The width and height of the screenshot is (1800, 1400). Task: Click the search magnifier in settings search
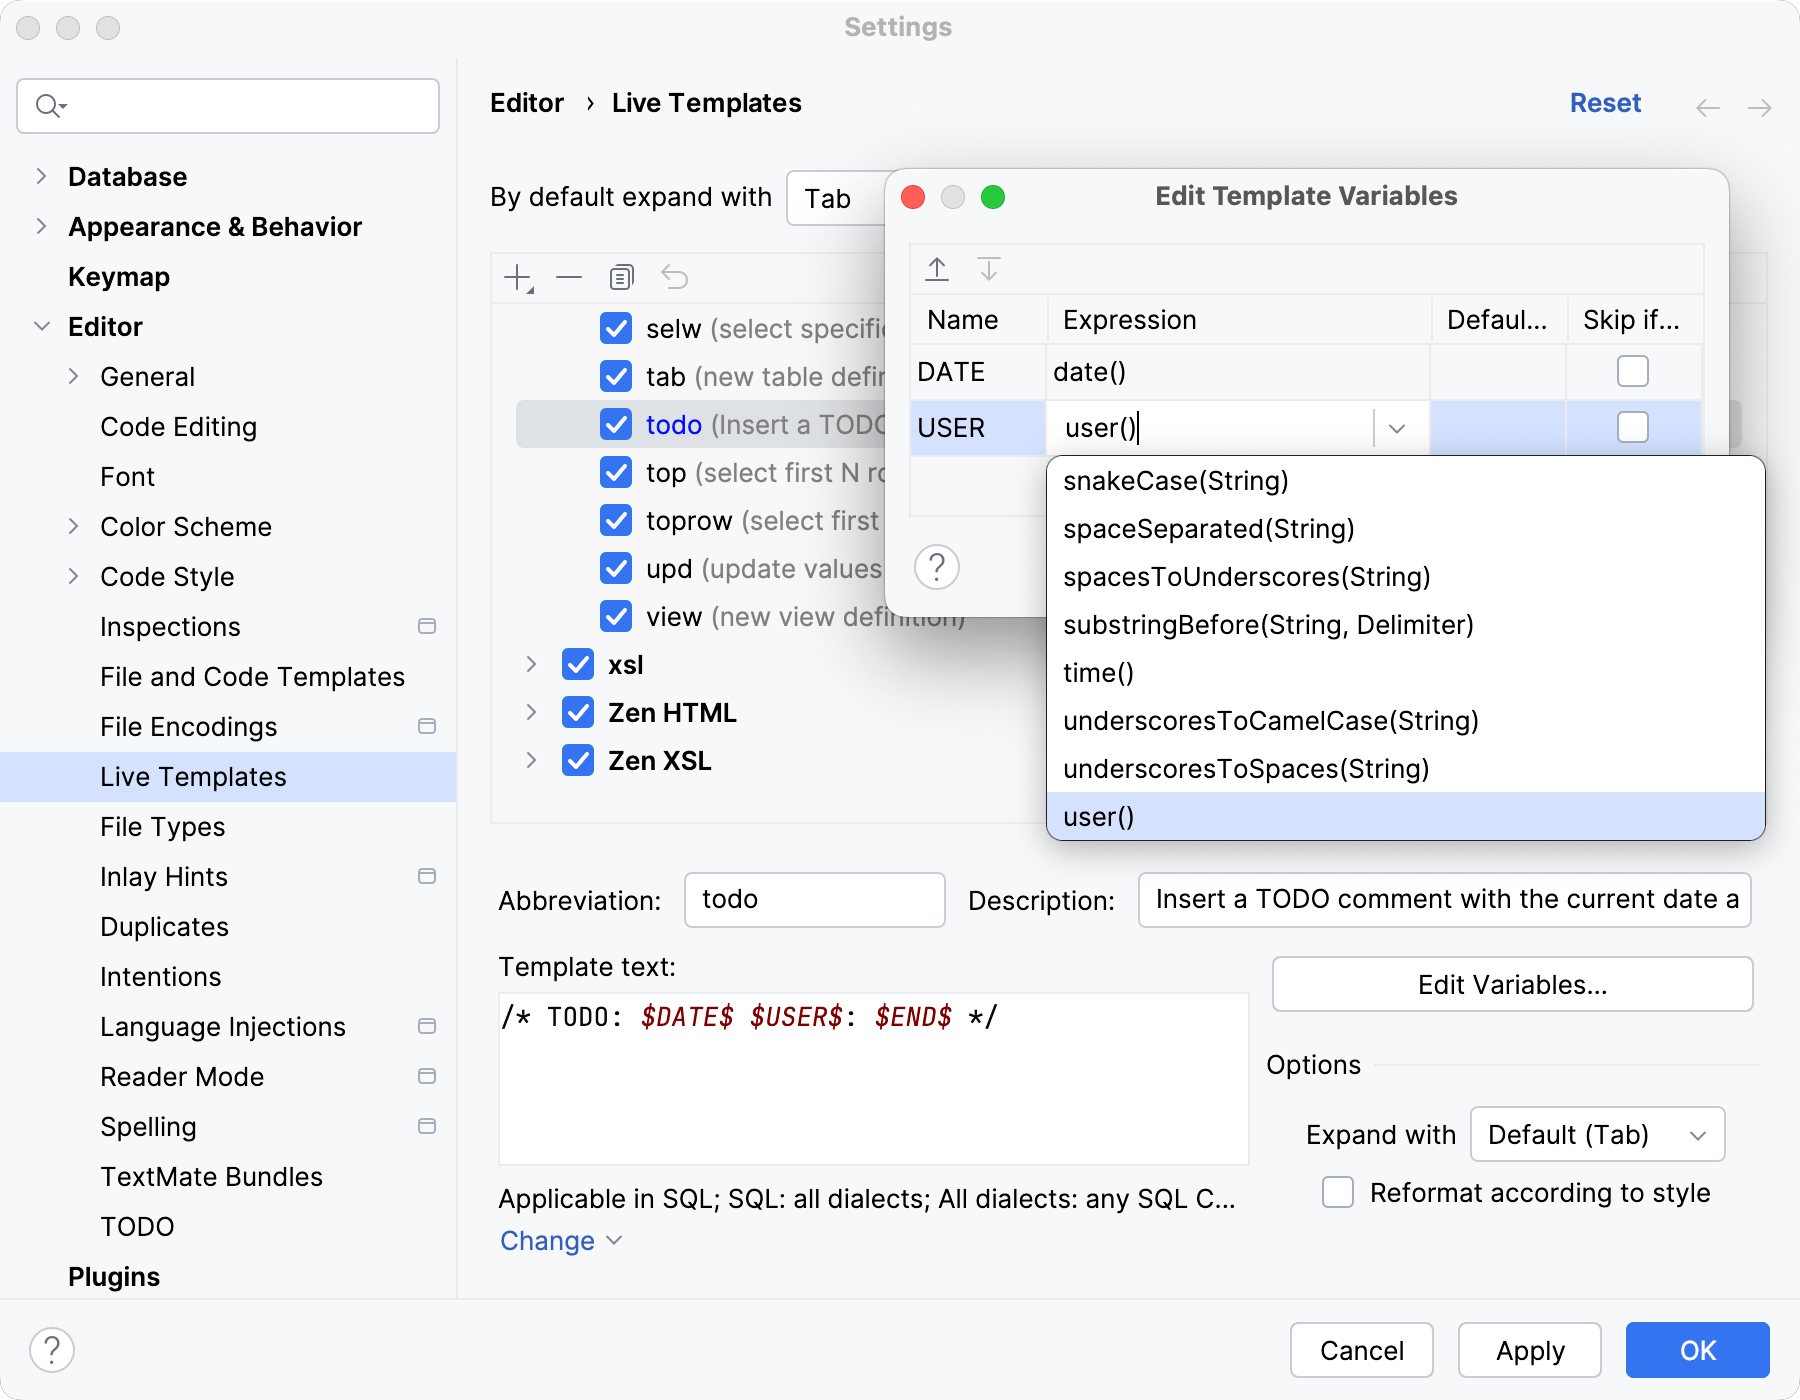click(x=45, y=105)
